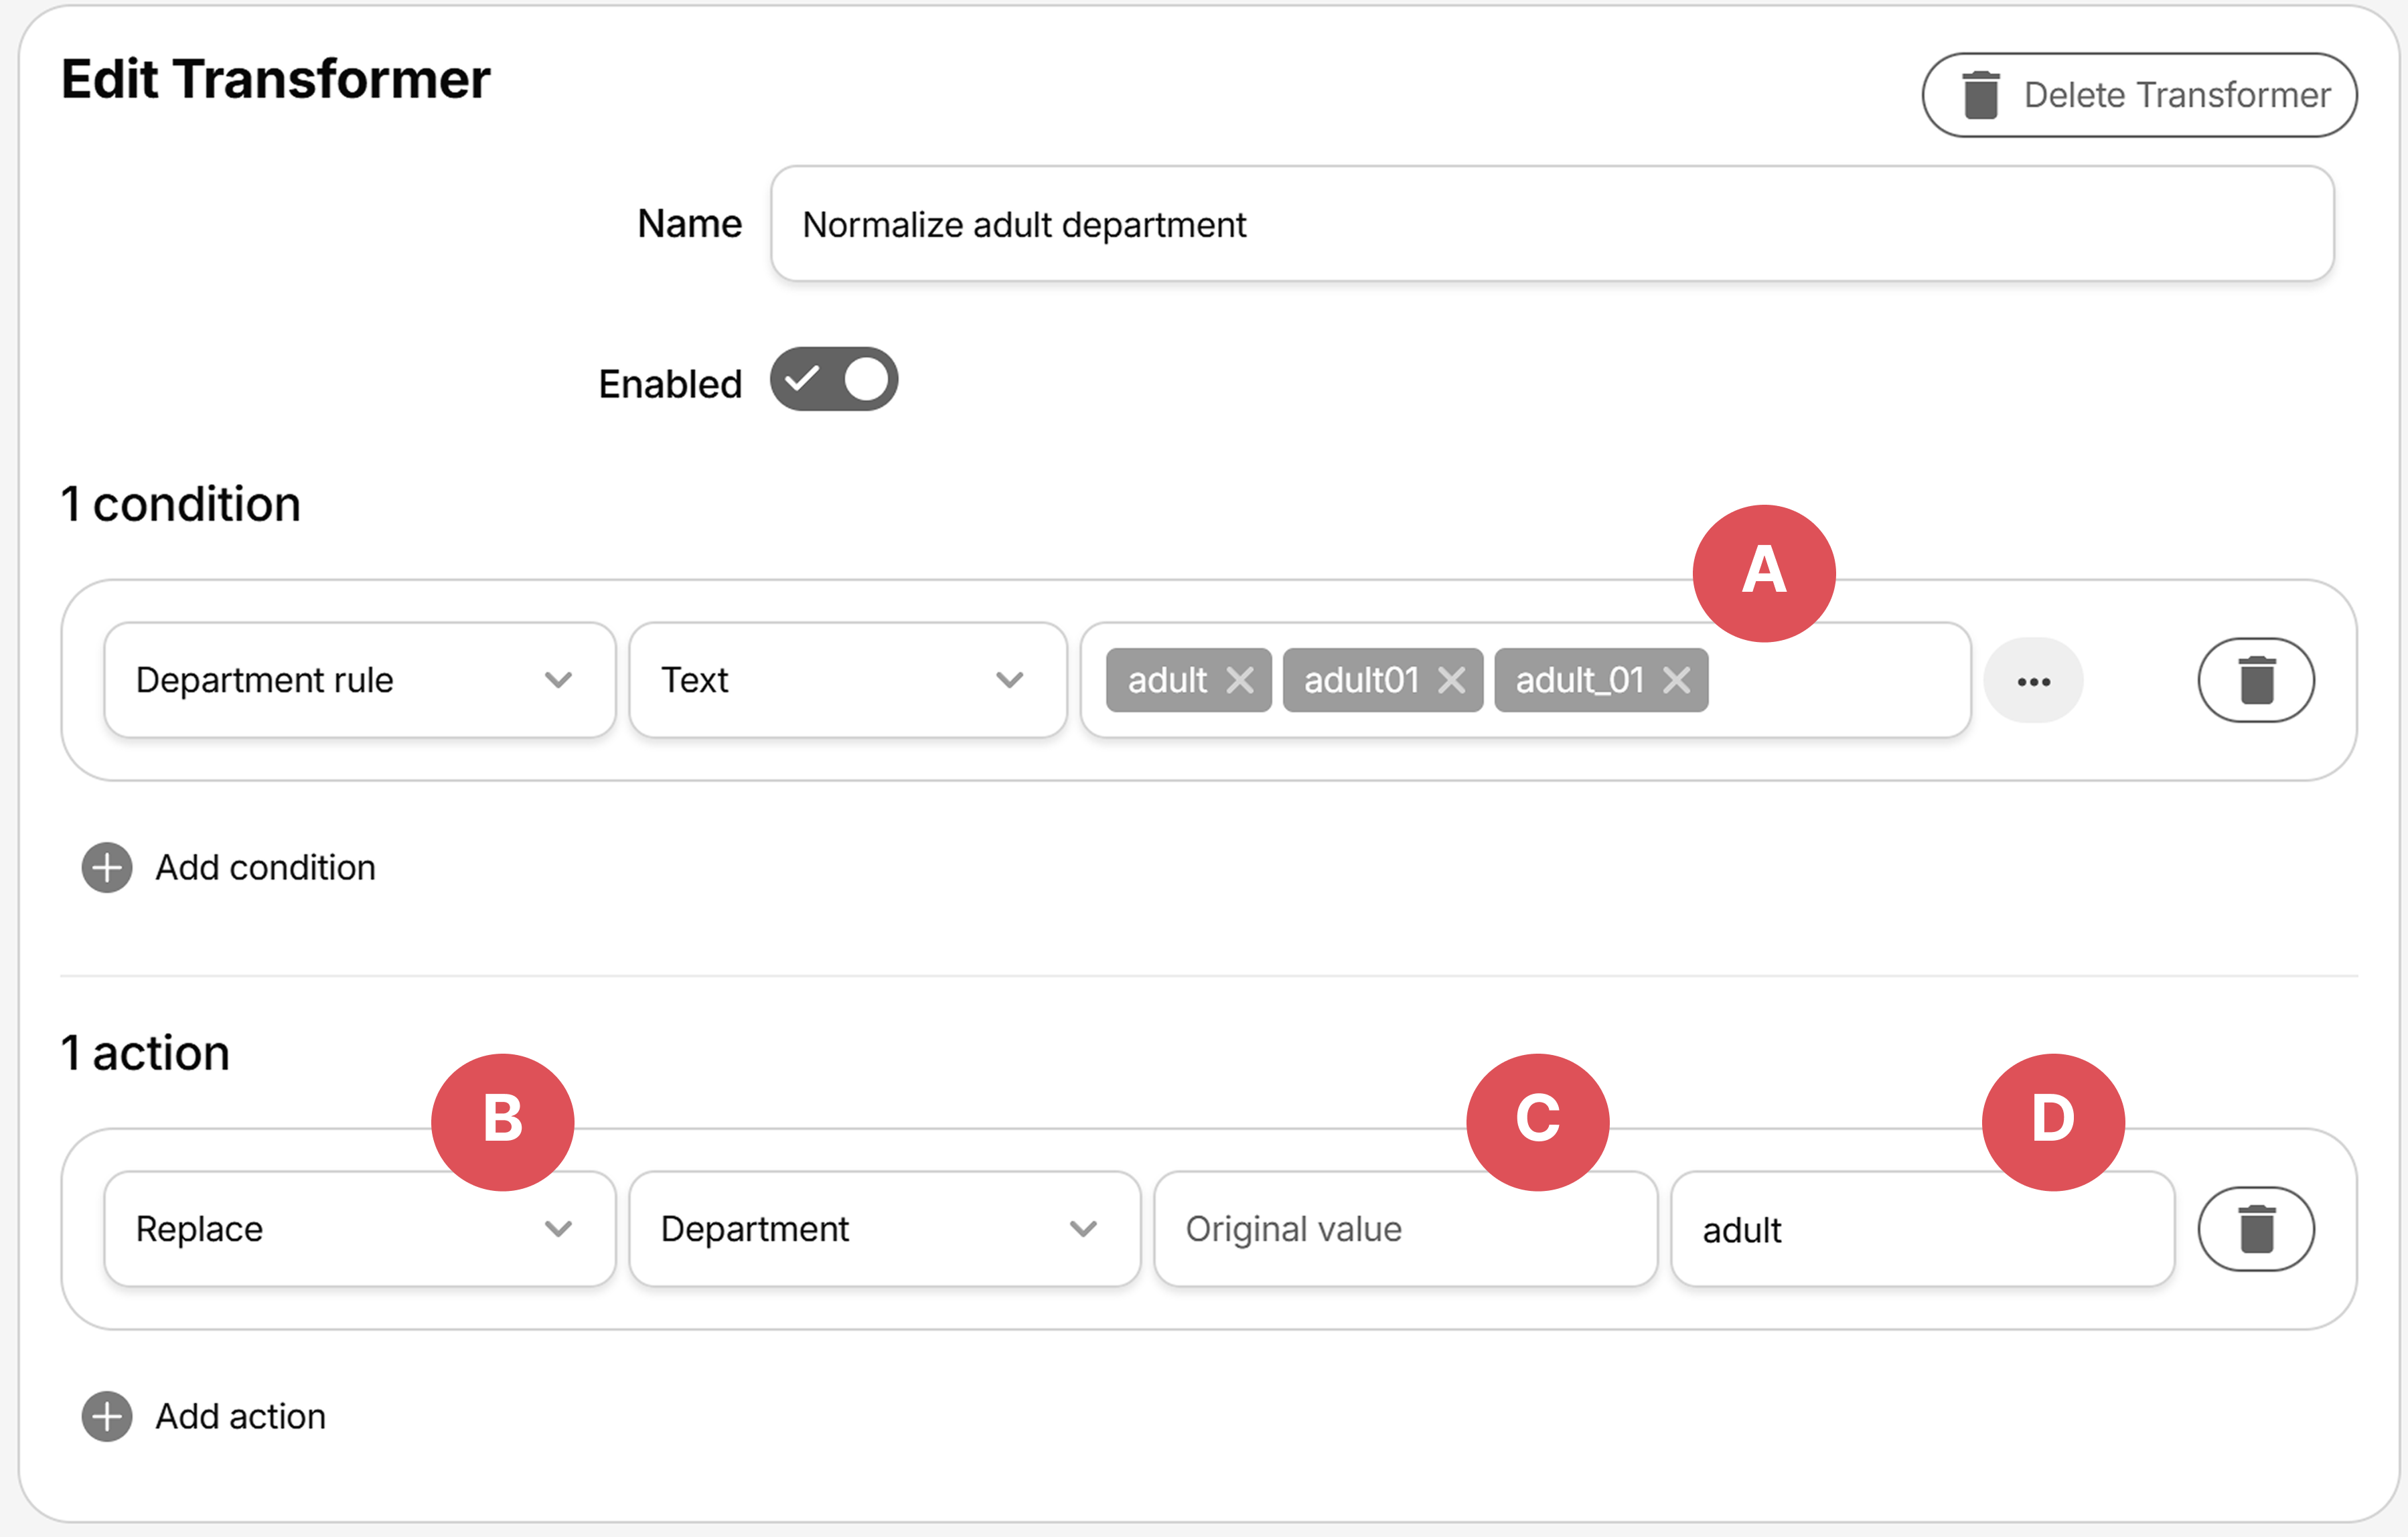This screenshot has height=1537, width=2408.
Task: Remove the 'adult_01' tag
Action: (x=1677, y=681)
